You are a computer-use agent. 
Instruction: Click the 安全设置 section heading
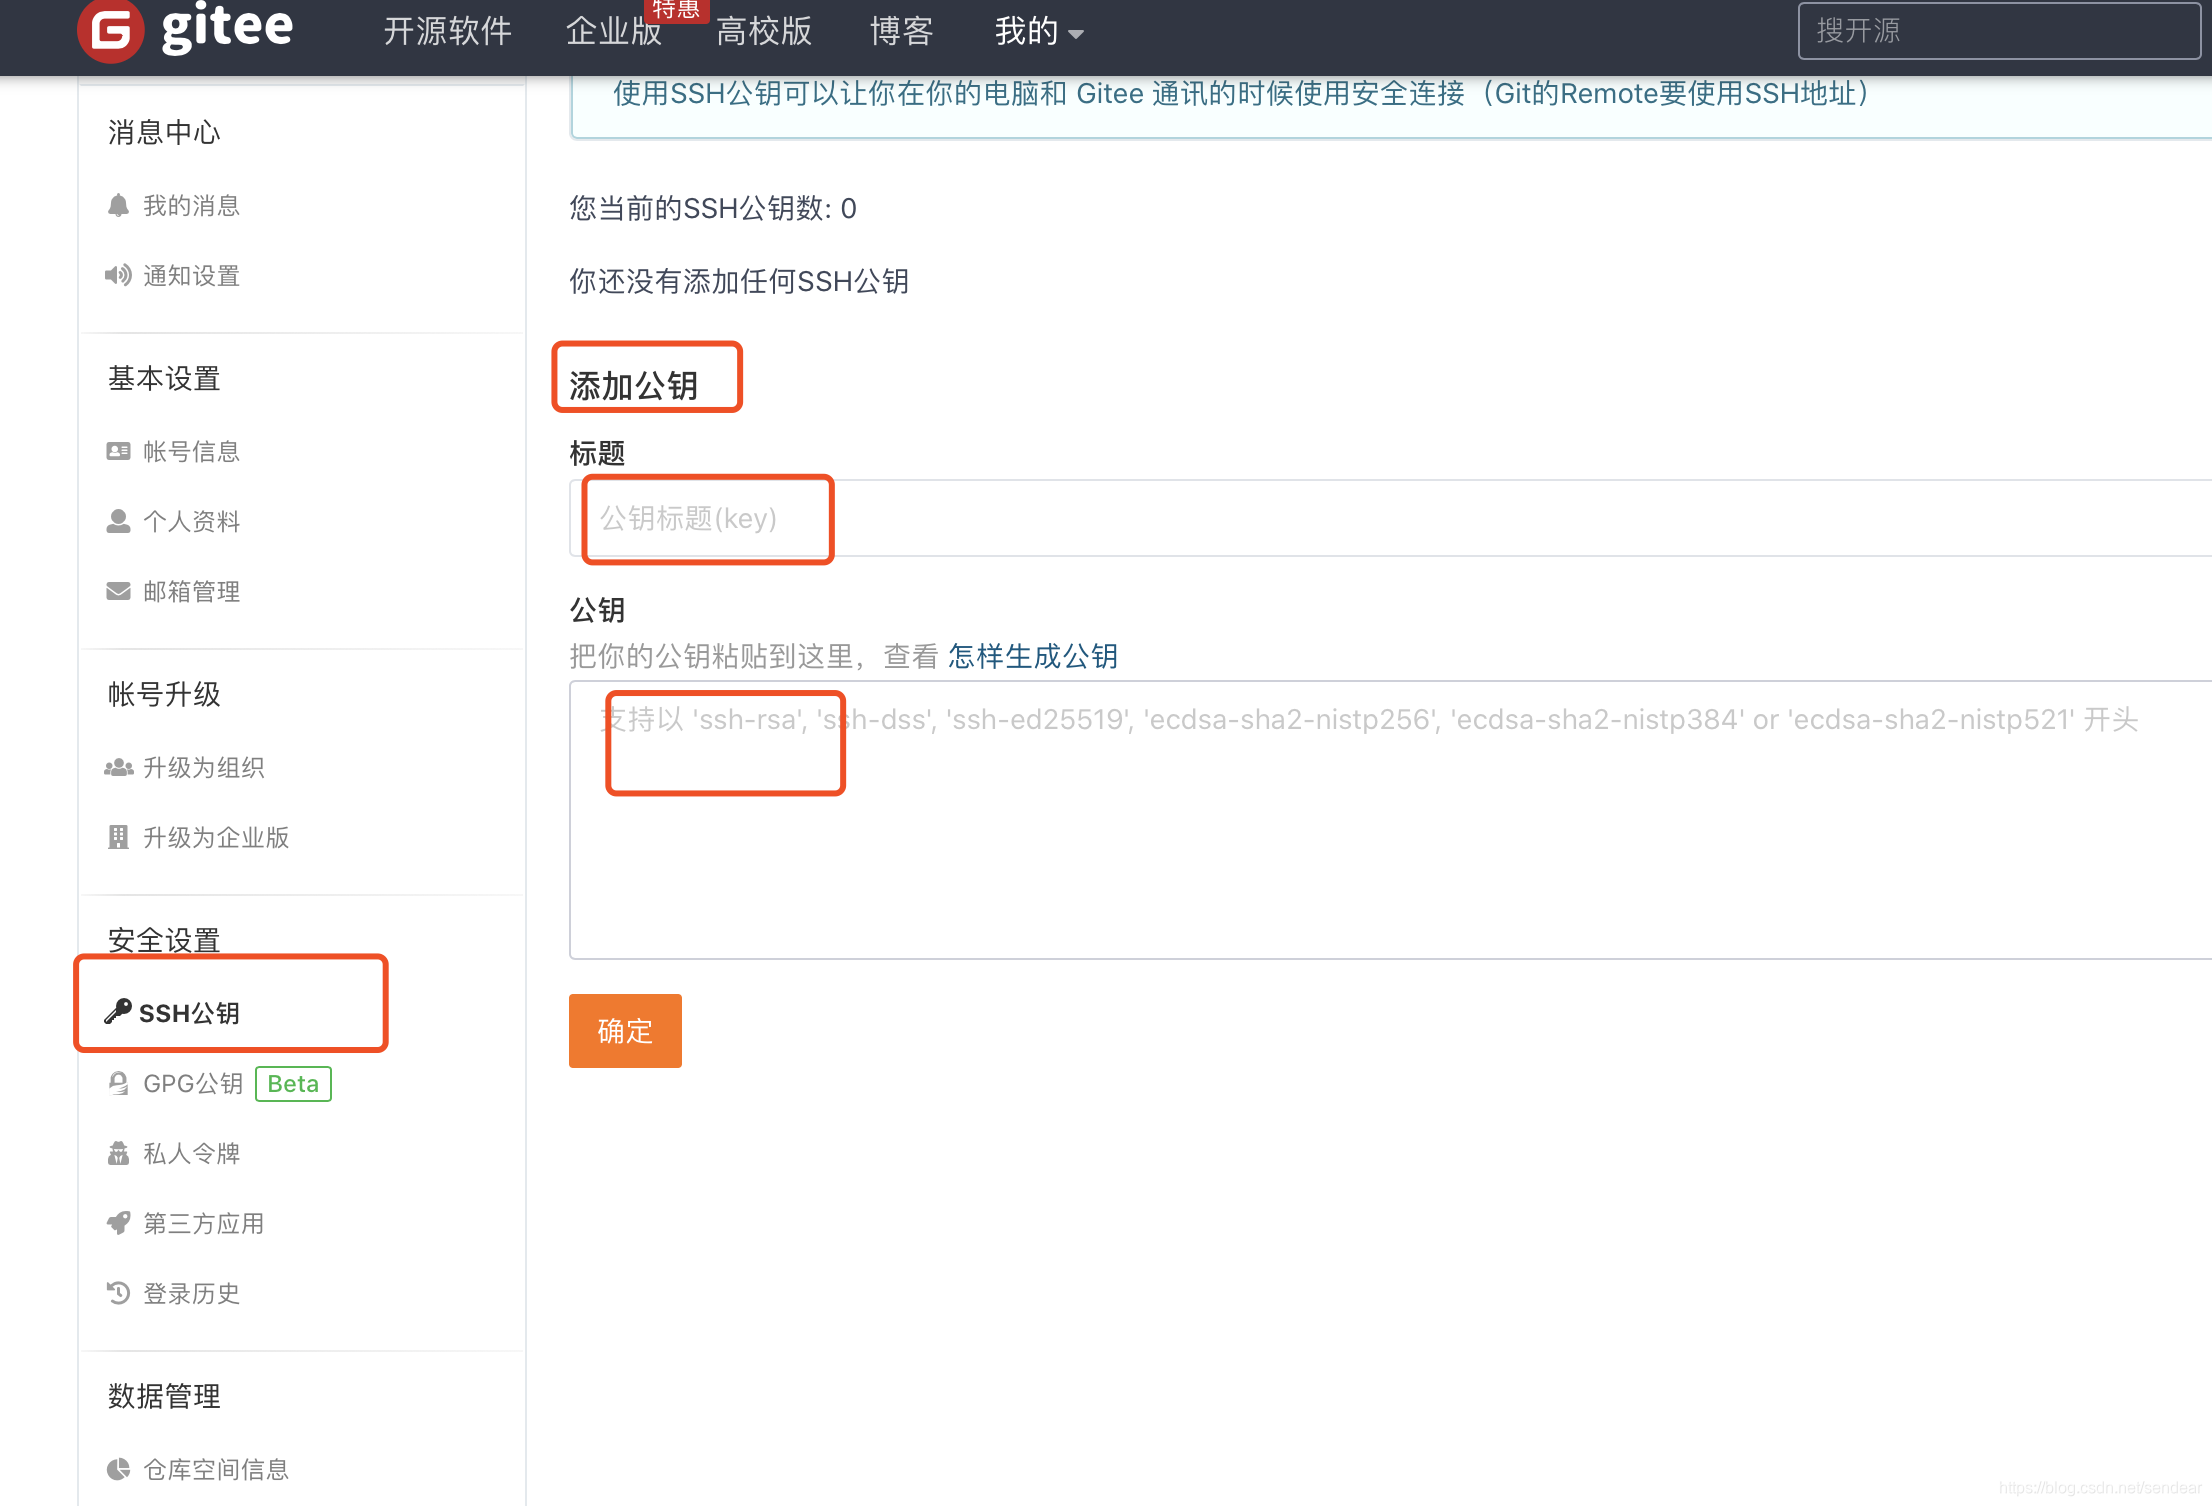pyautogui.click(x=164, y=940)
